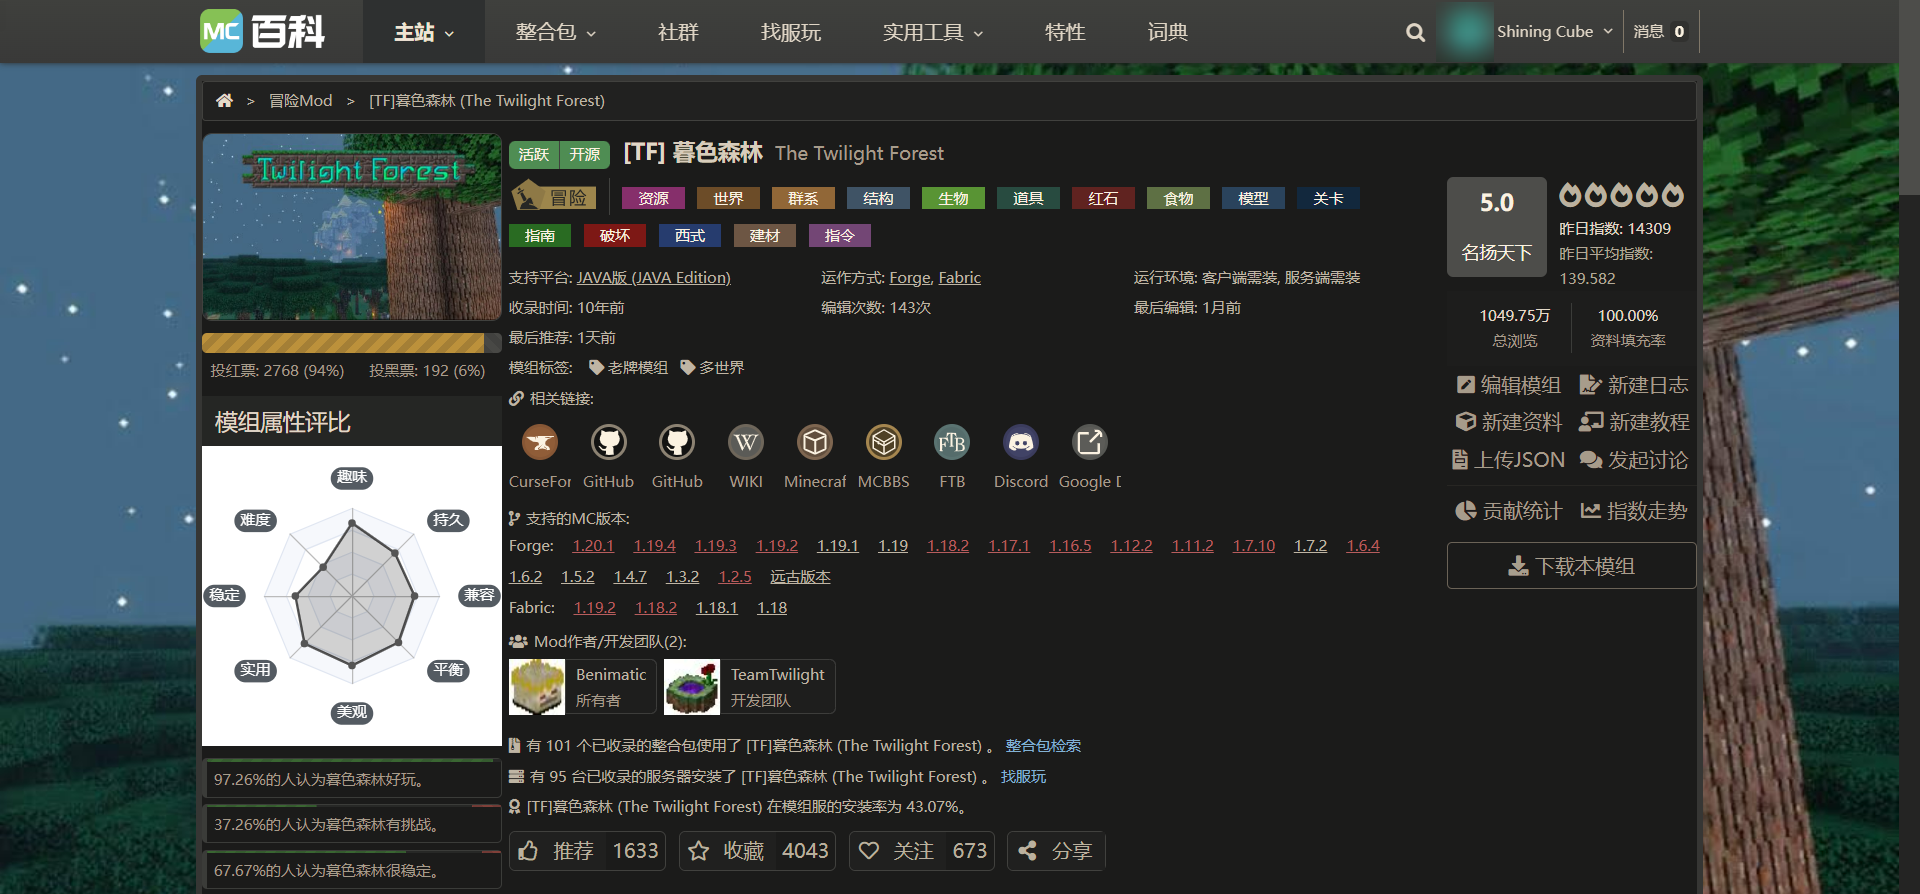Select Forge version 1.7.10

1254,546
